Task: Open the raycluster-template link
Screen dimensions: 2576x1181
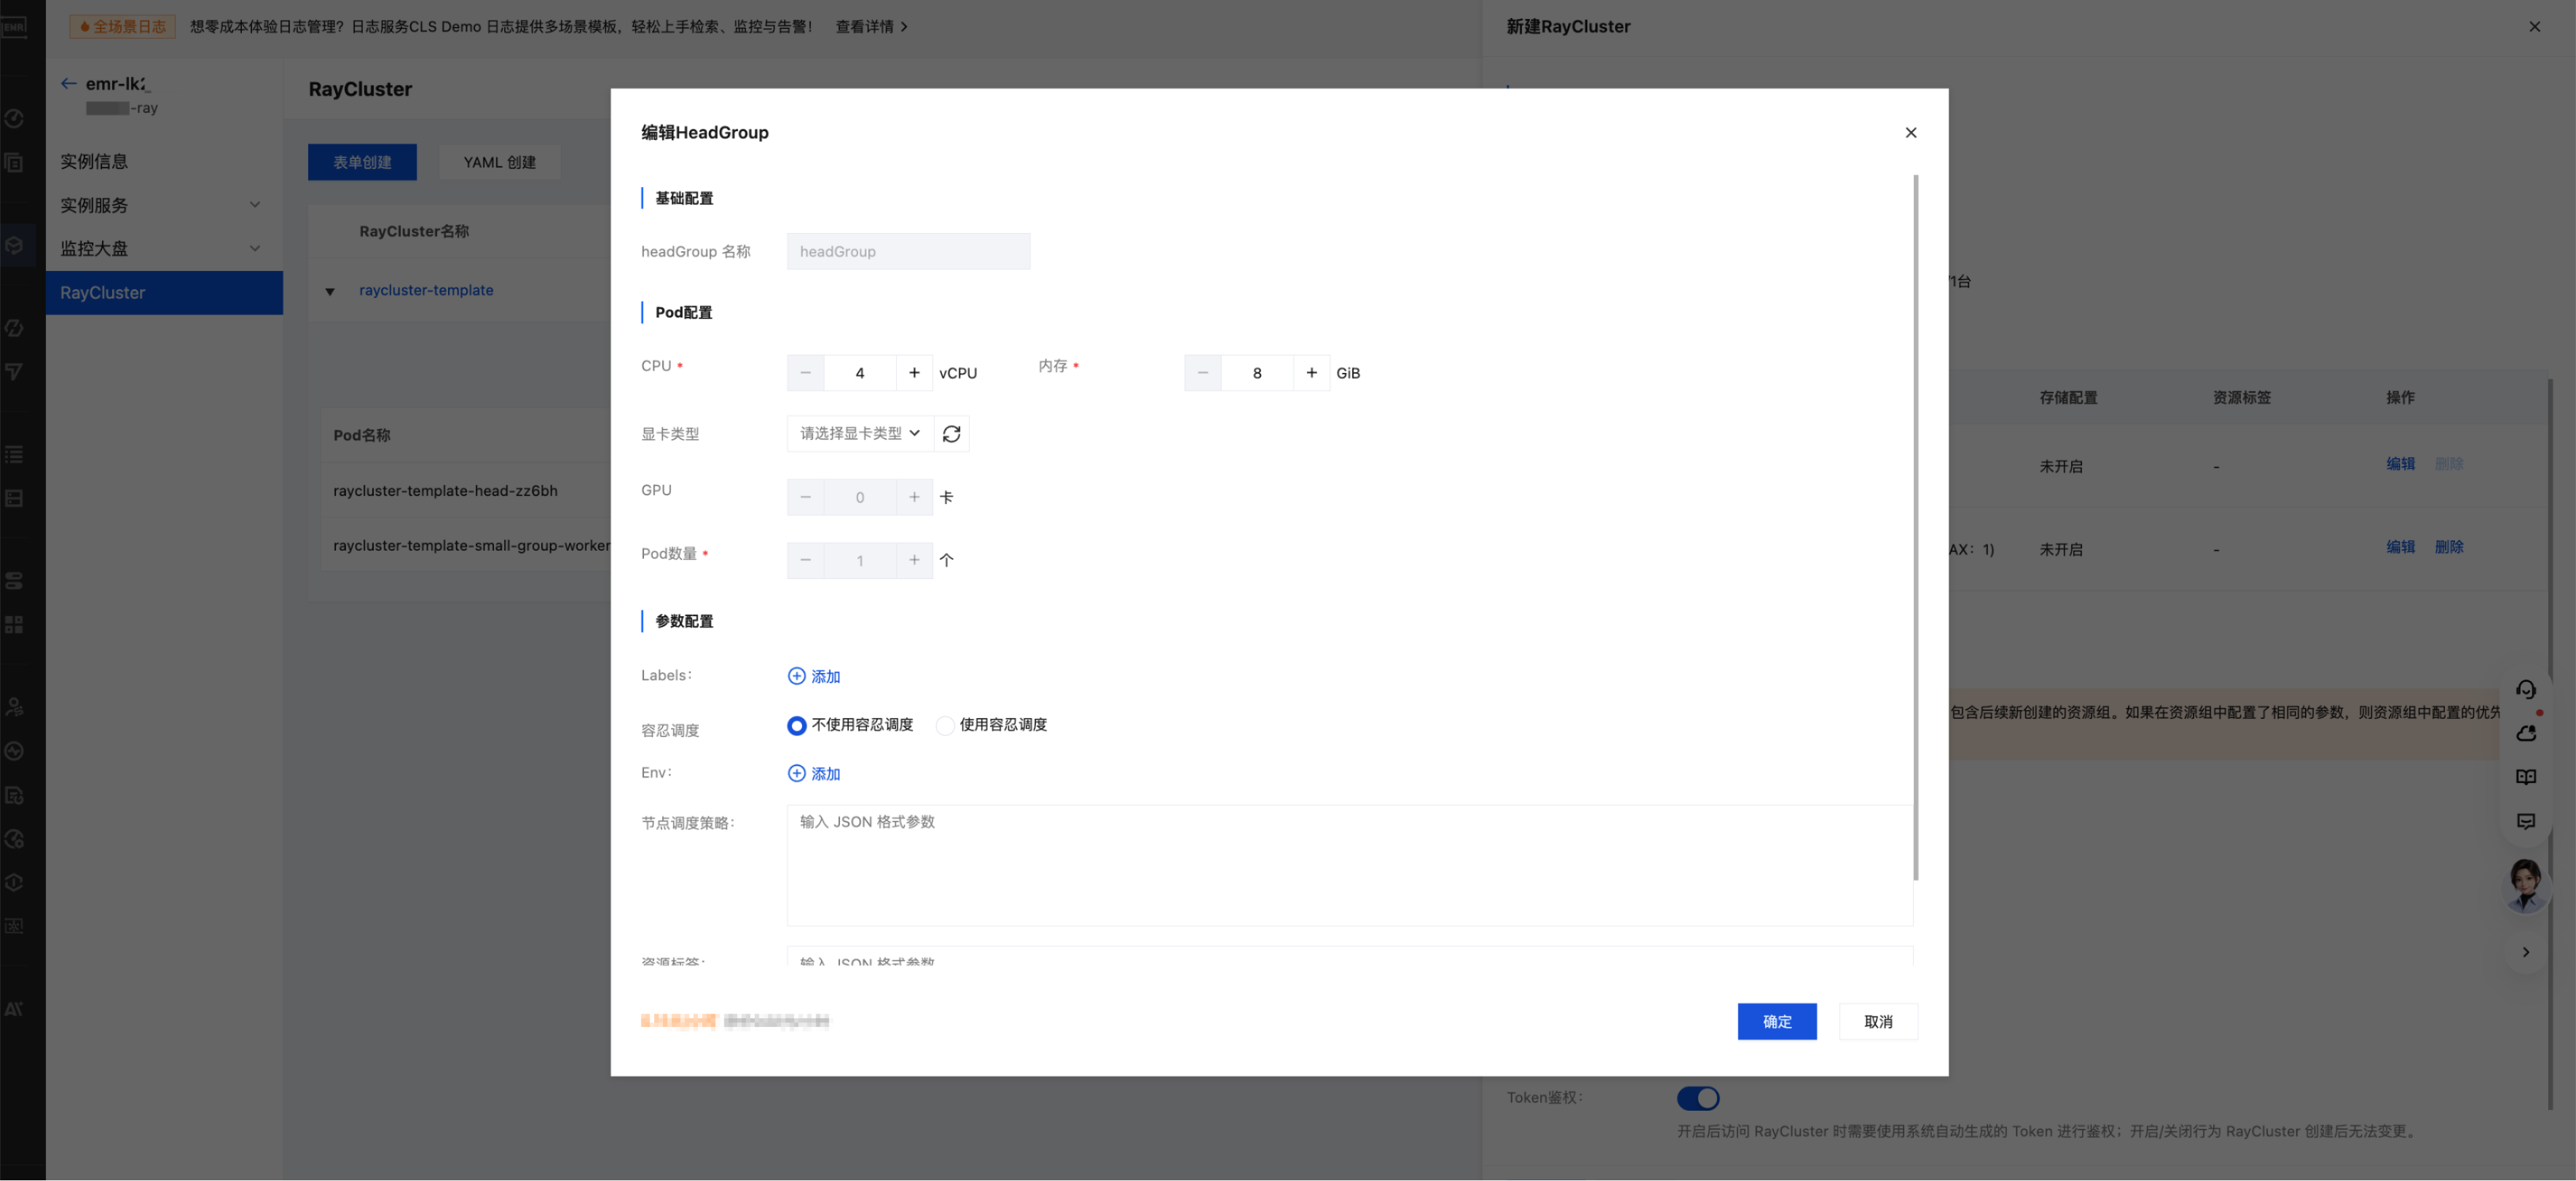Action: (x=426, y=290)
